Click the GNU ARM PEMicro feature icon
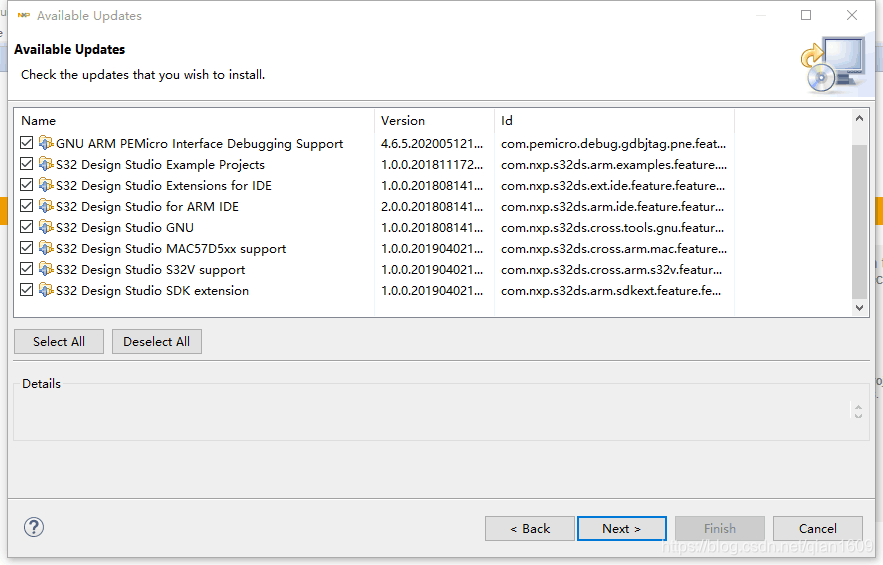883x565 pixels. pyautogui.click(x=46, y=144)
